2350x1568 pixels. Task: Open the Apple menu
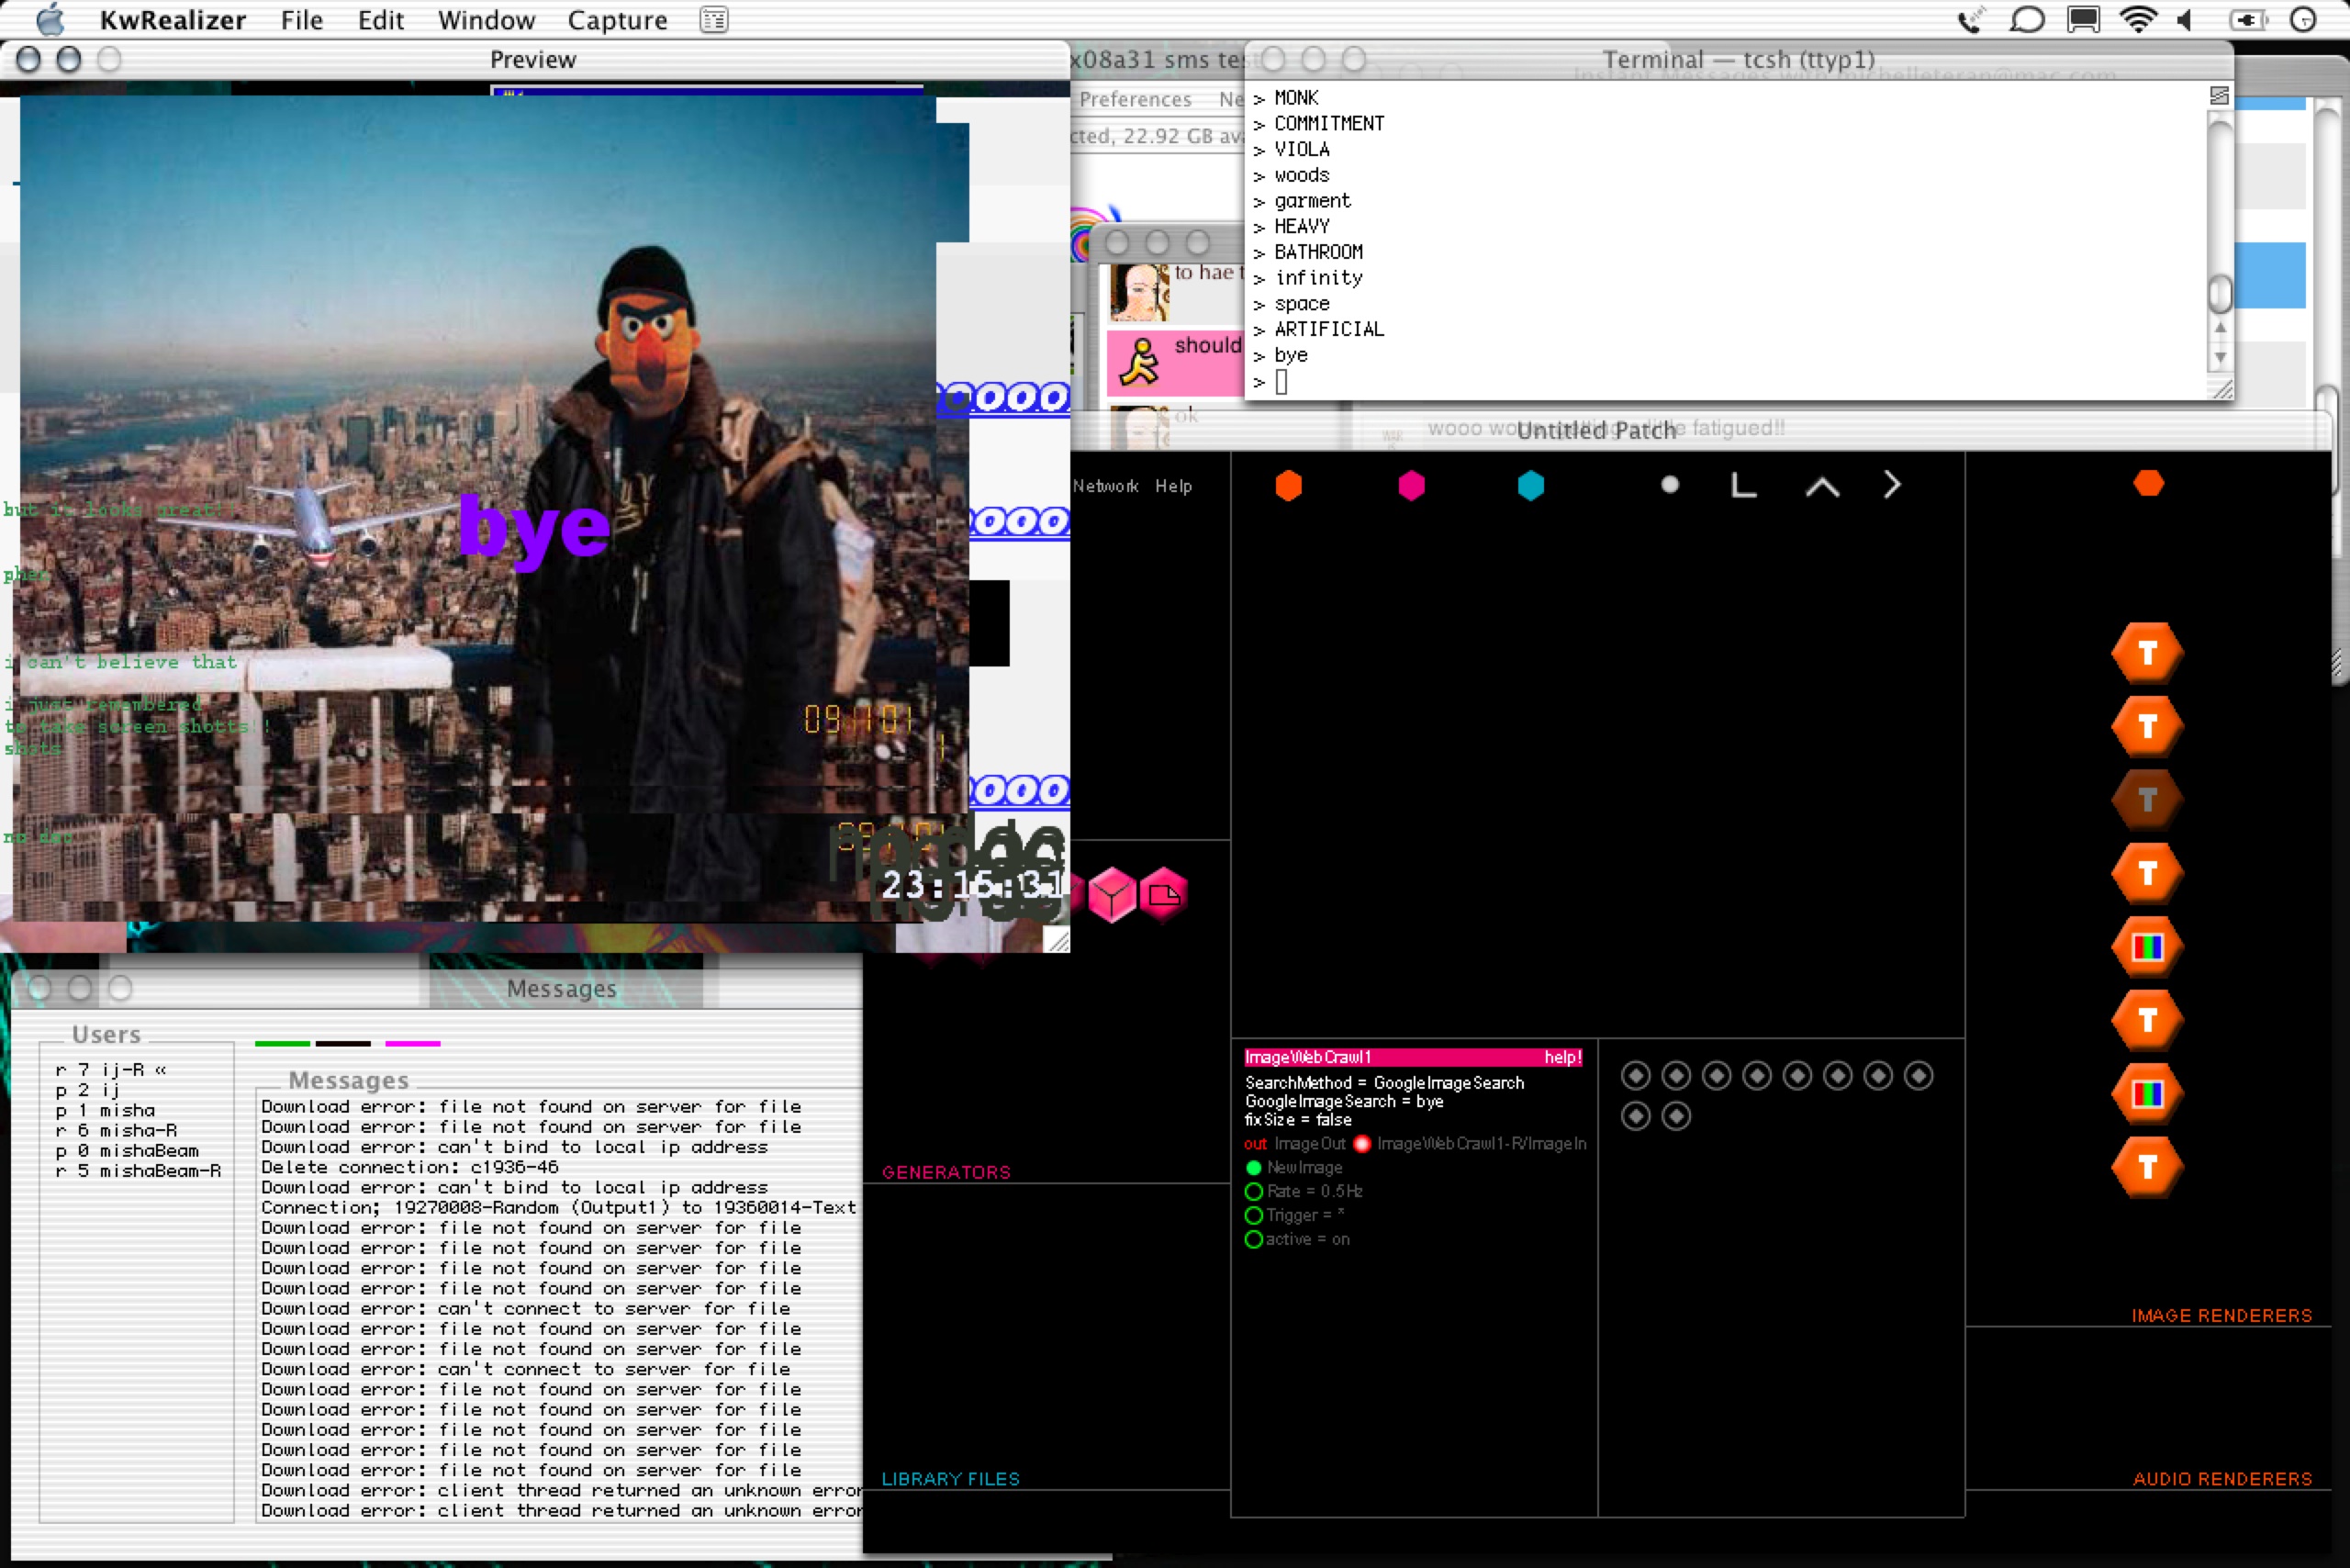(x=50, y=19)
